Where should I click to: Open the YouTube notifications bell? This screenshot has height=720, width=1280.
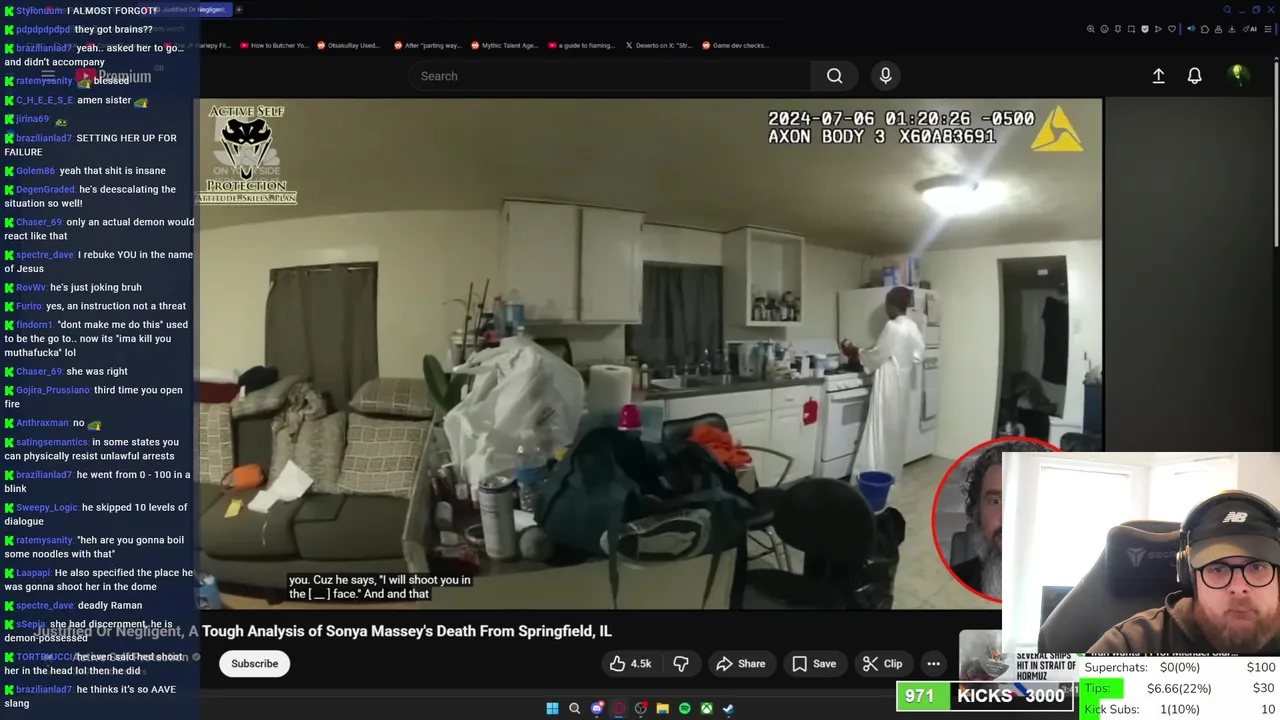coord(1194,76)
